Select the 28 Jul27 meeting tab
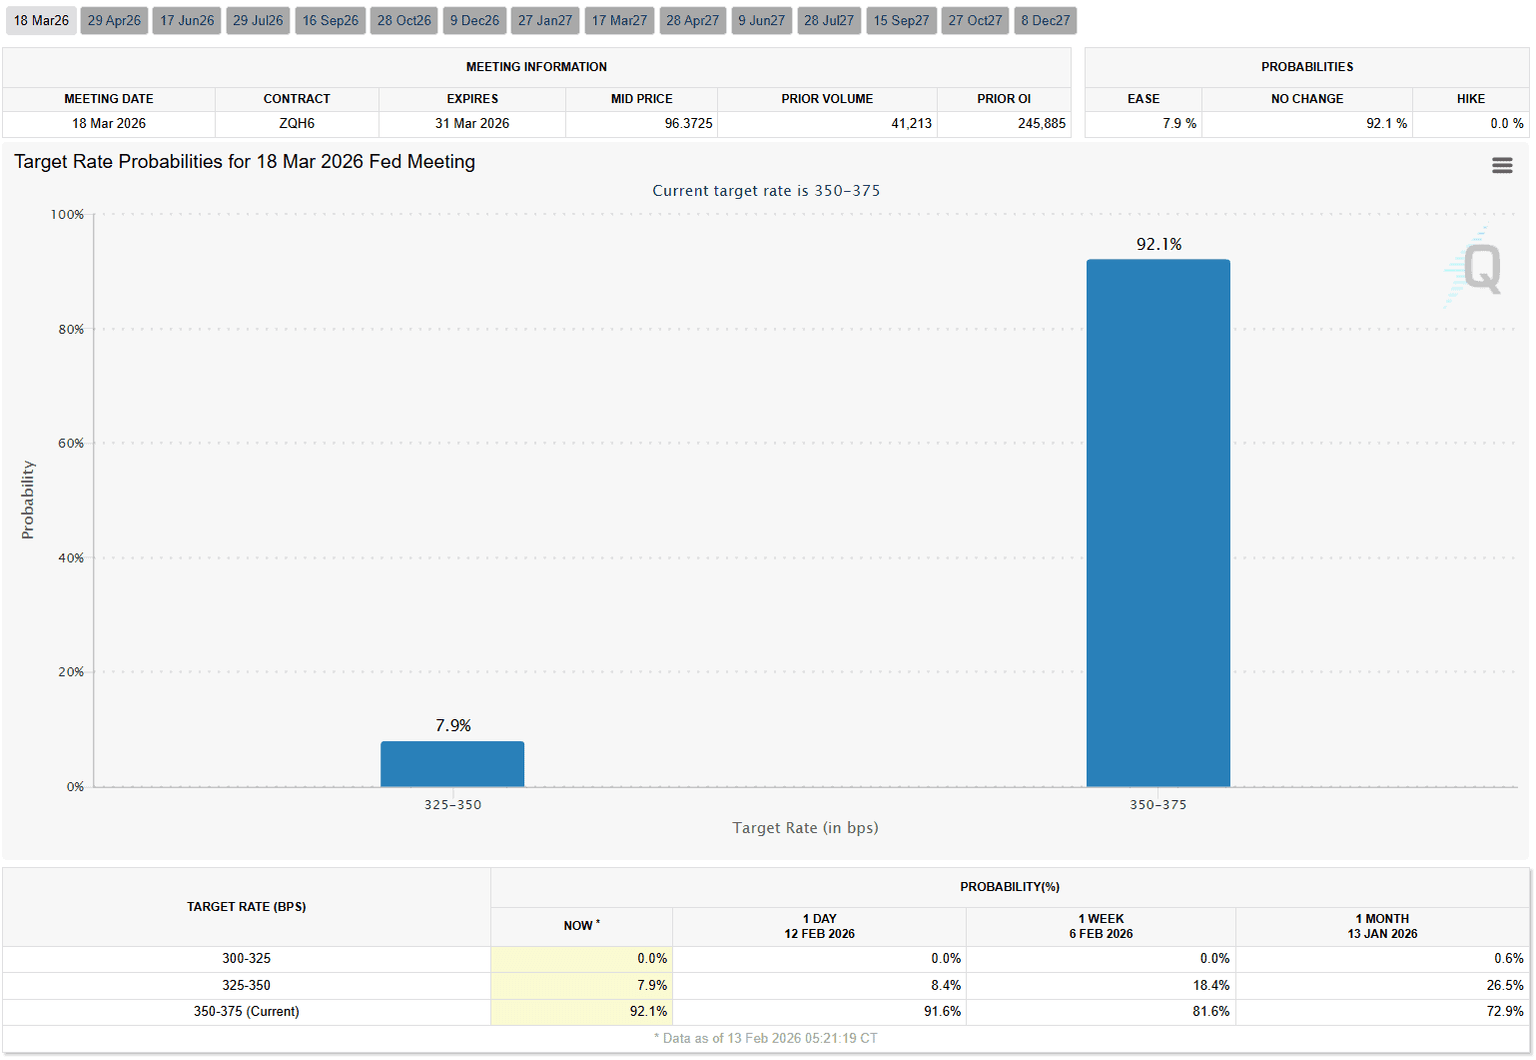This screenshot has width=1536, height=1060. [x=829, y=21]
